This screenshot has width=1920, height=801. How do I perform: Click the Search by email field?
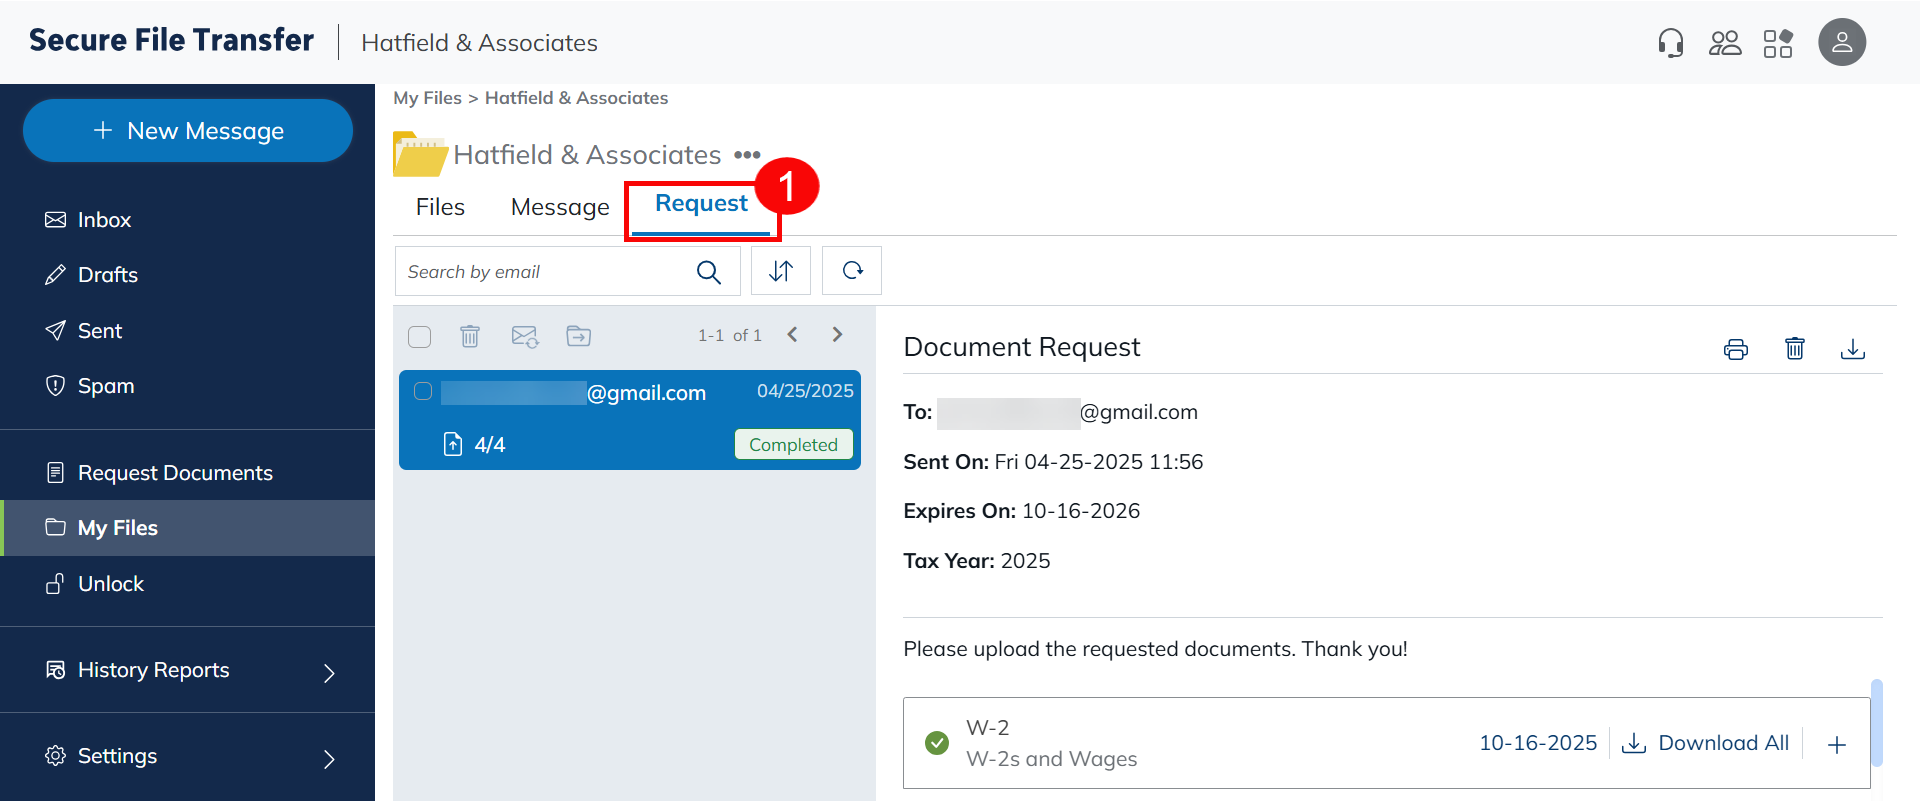[545, 272]
